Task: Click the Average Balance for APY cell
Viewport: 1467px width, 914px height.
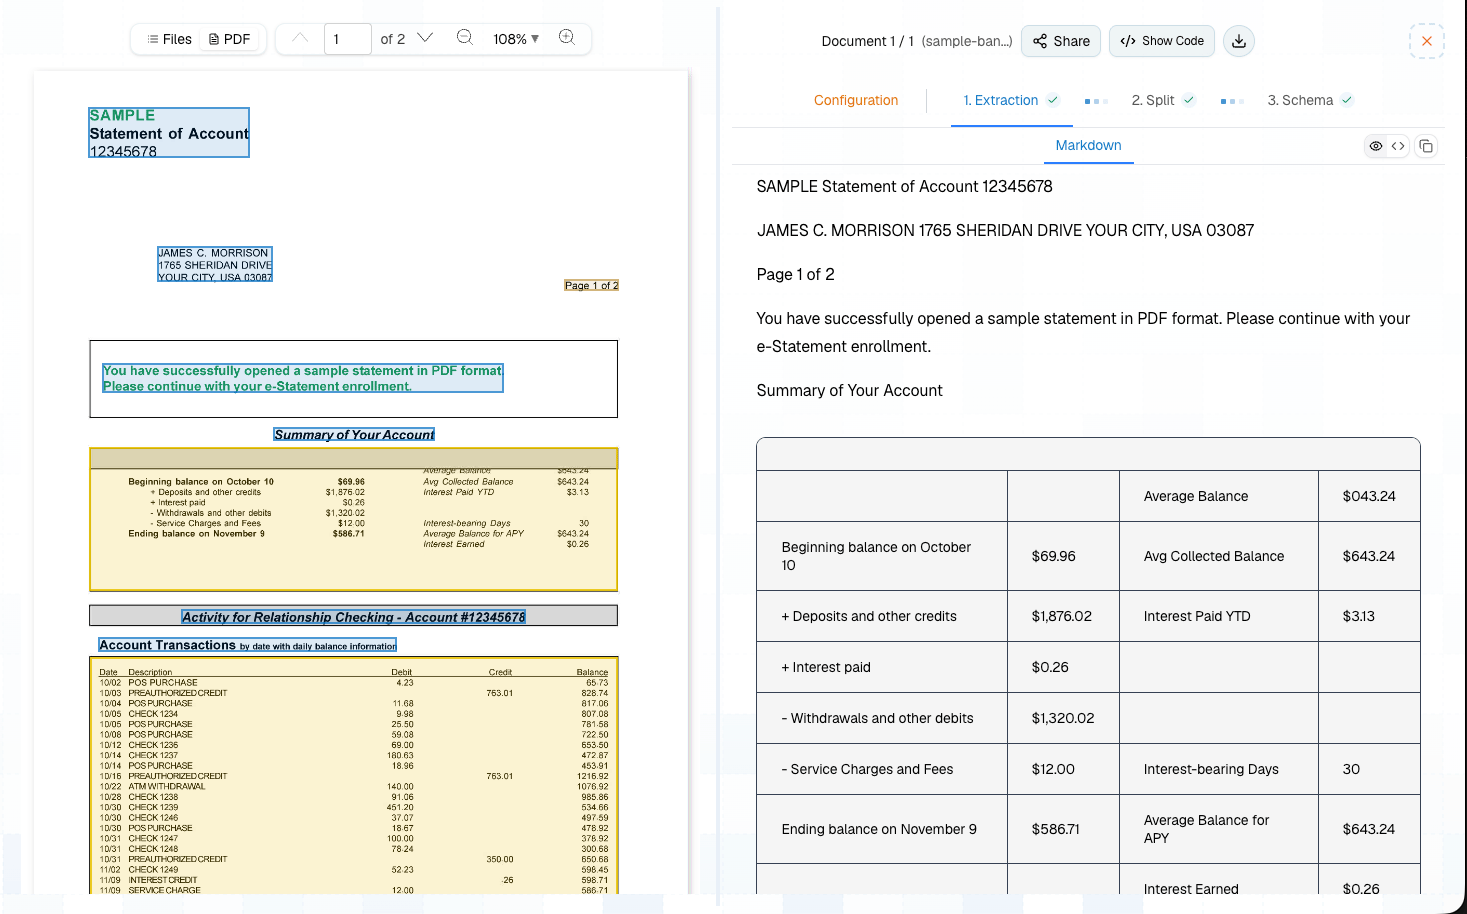Action: tap(1218, 829)
